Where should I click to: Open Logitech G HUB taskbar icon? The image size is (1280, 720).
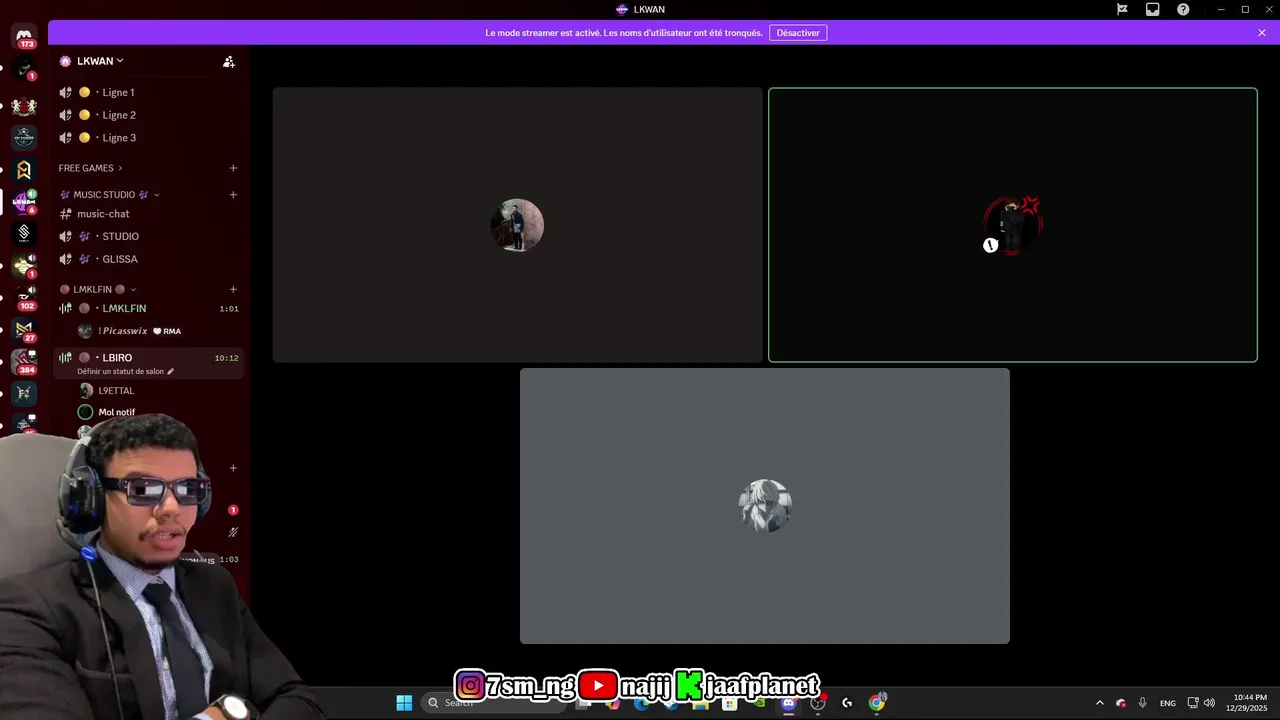(847, 703)
